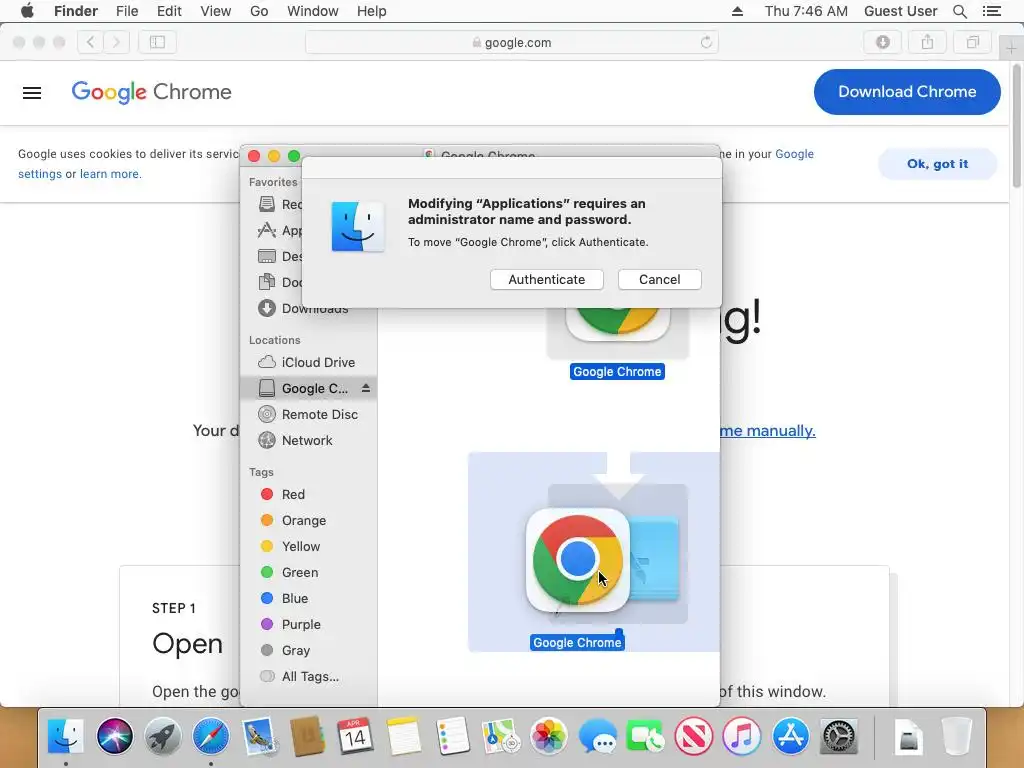Select the Gray tag

(x=308, y=651)
